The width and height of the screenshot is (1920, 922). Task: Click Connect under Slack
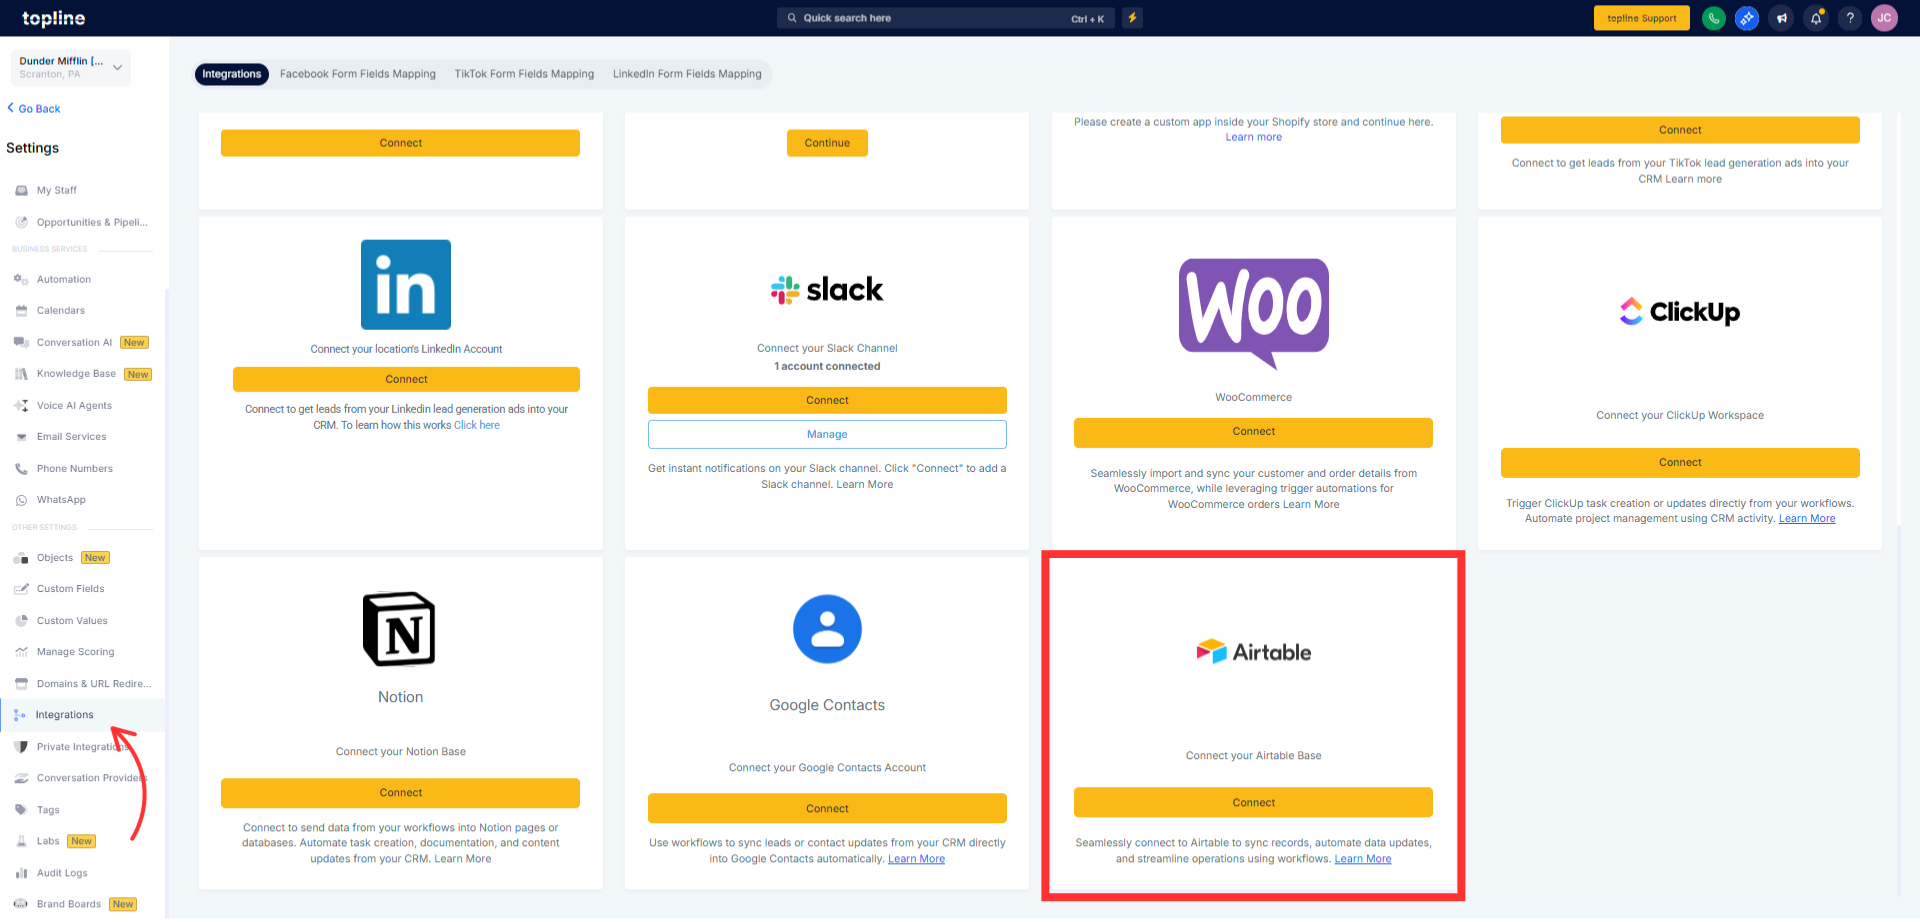point(827,400)
